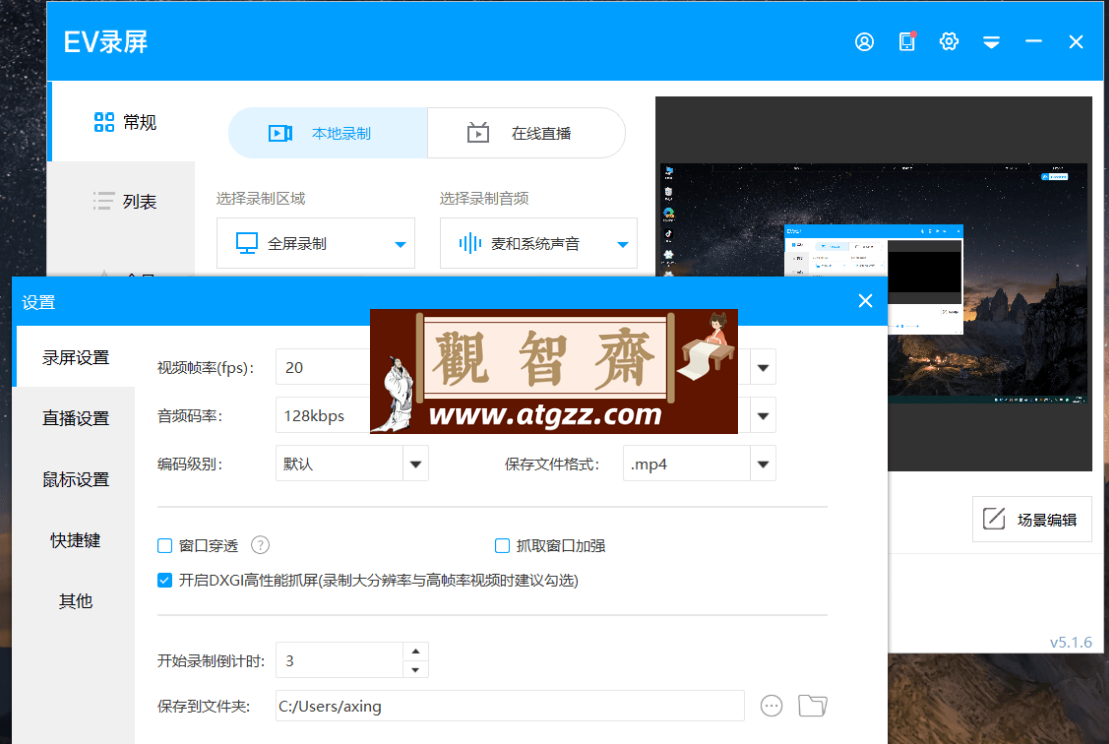The width and height of the screenshot is (1109, 744).
Task: Click the 常规 grid icon in the sidebar
Action: click(x=104, y=122)
